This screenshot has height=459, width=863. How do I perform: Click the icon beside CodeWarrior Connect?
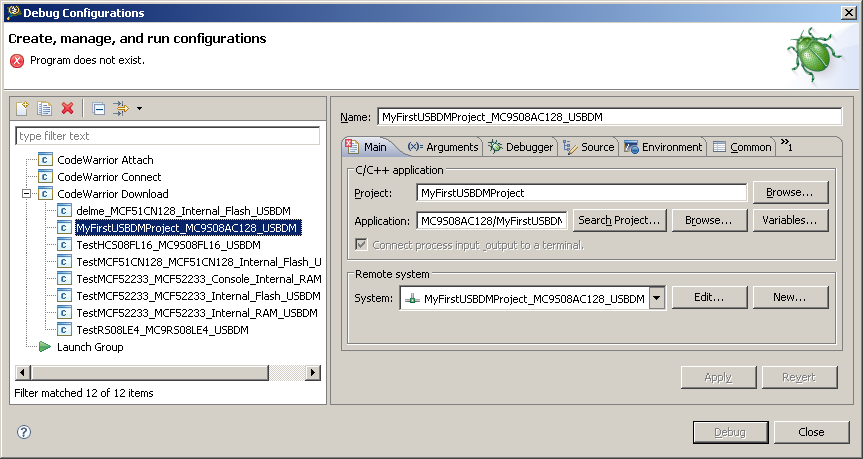45,177
